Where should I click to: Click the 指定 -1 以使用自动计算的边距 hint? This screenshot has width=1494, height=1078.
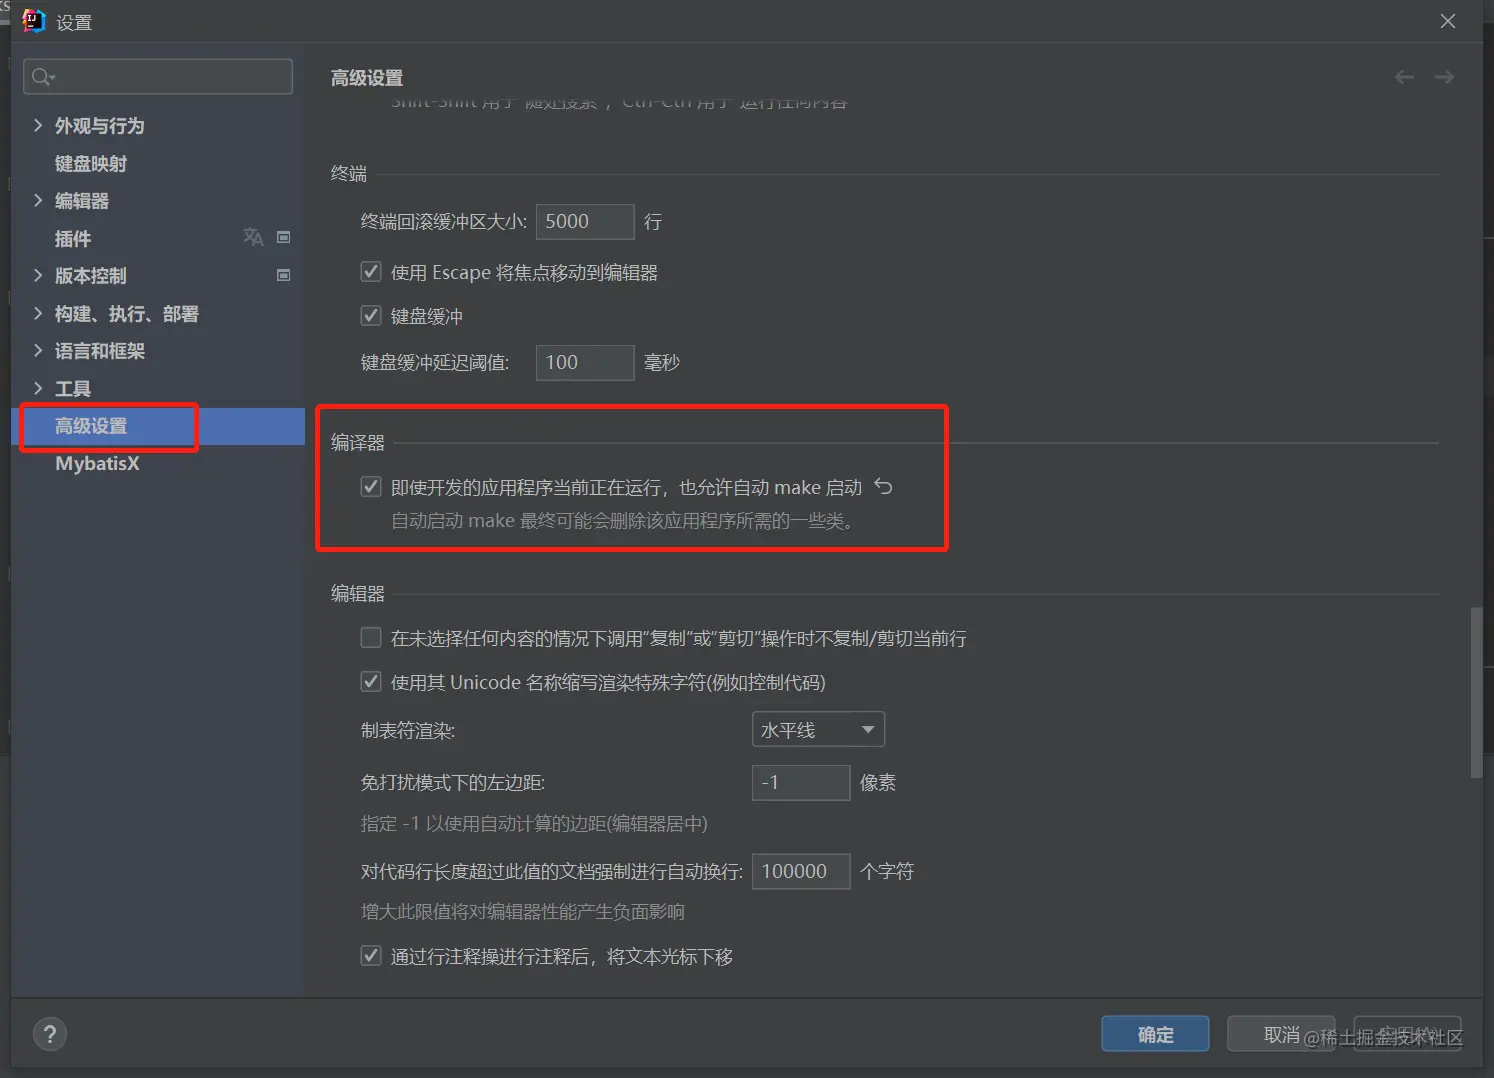[534, 823]
